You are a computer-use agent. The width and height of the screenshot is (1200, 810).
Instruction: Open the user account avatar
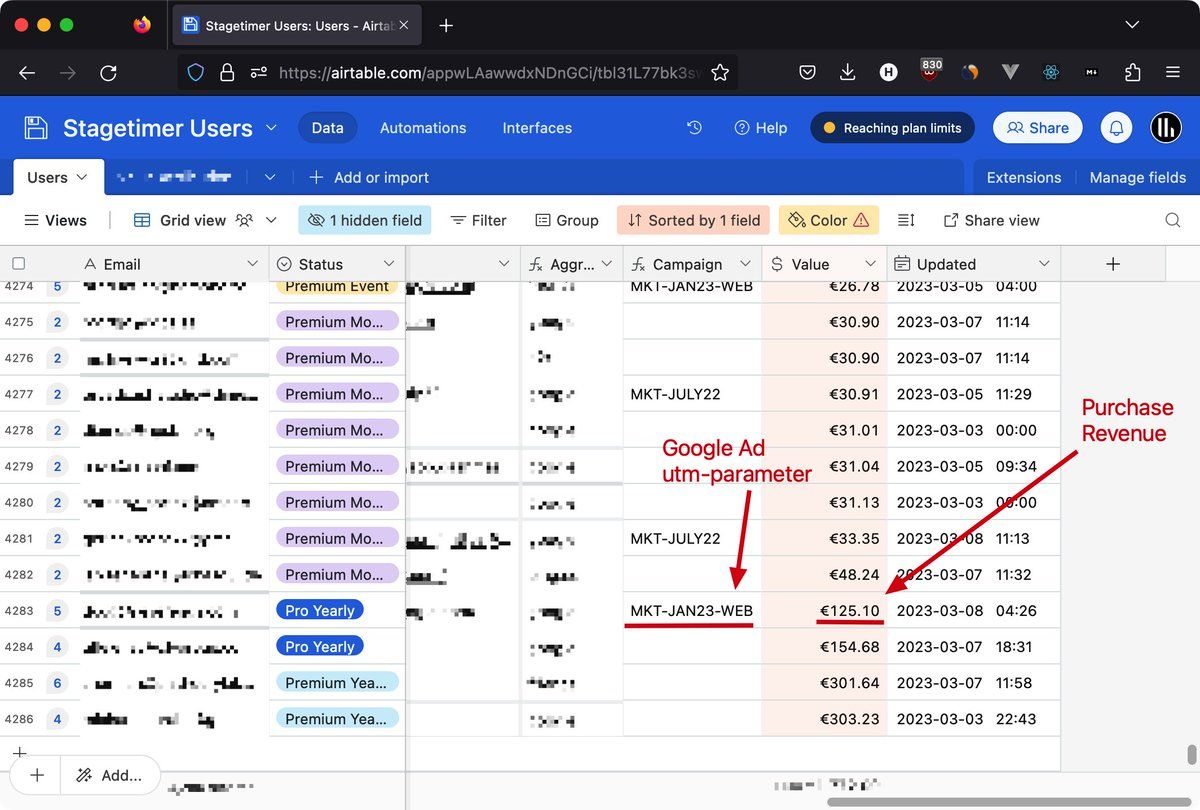tap(1166, 128)
